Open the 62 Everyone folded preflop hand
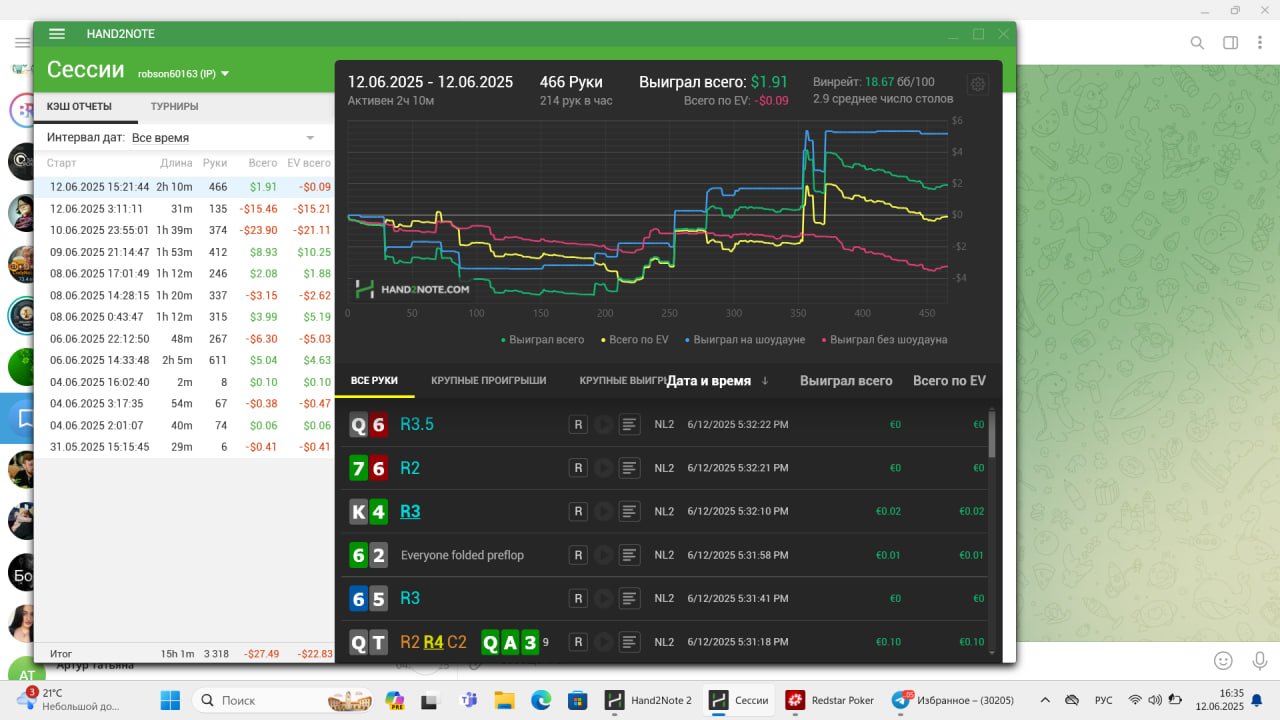The width and height of the screenshot is (1280, 720). point(663,555)
